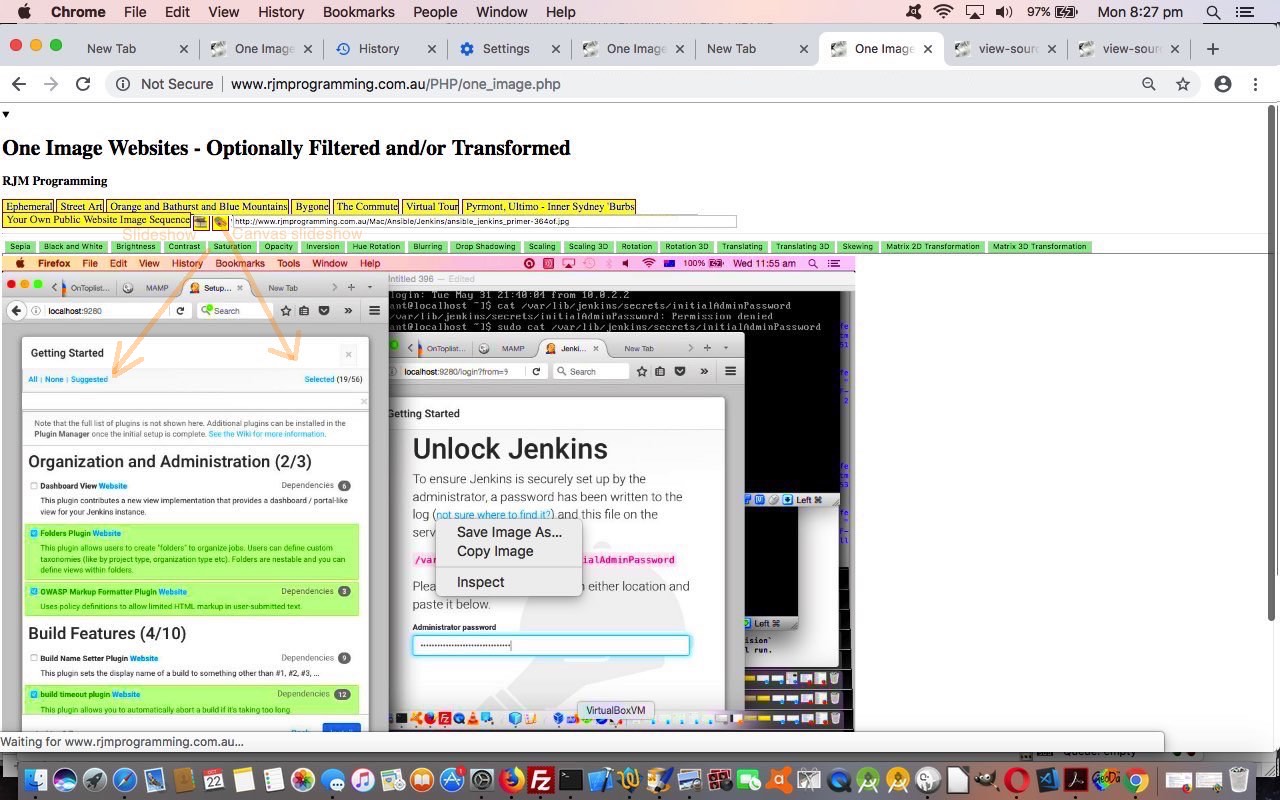
Task: Apply the Sepia filter
Action: (x=20, y=246)
